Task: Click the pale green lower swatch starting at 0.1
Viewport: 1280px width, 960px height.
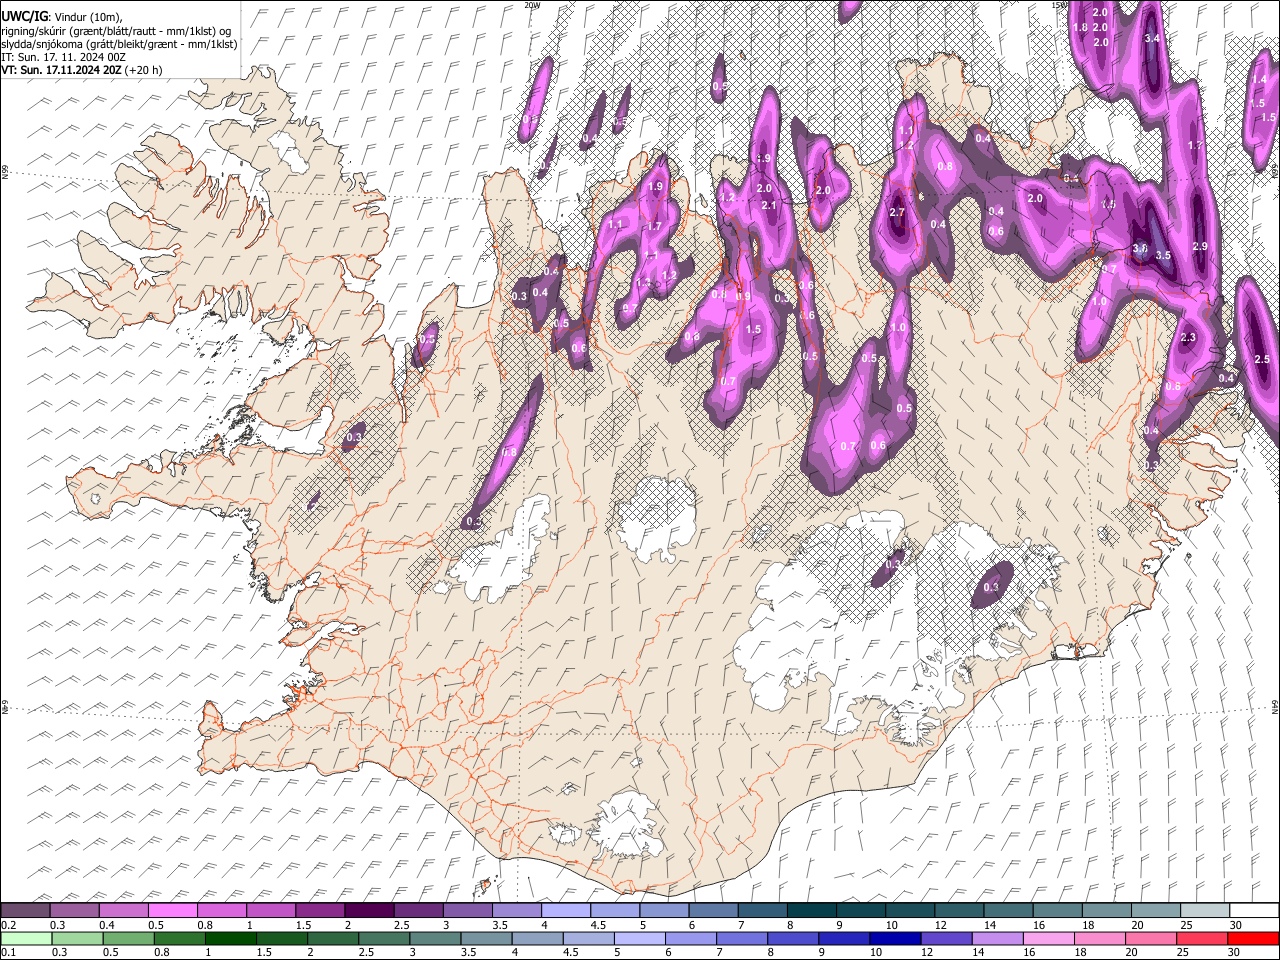Action: pos(25,938)
